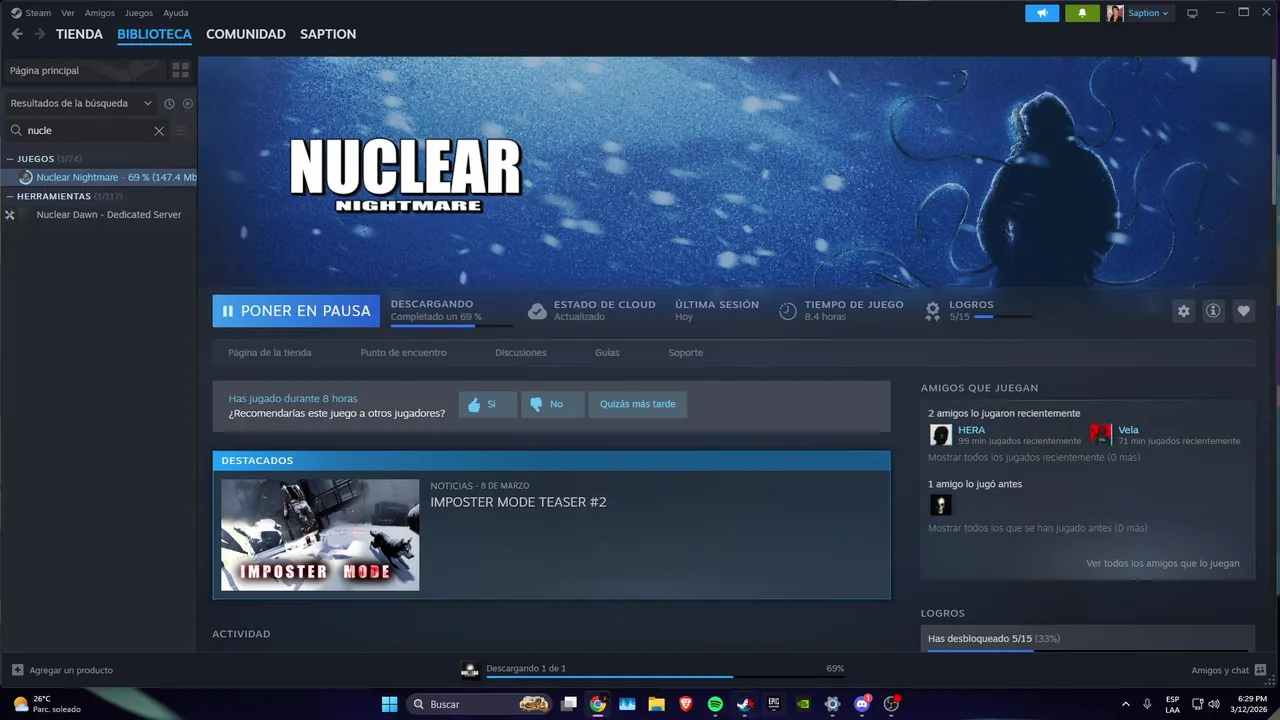Open Epic Games Launcher taskbar icon

[774, 704]
